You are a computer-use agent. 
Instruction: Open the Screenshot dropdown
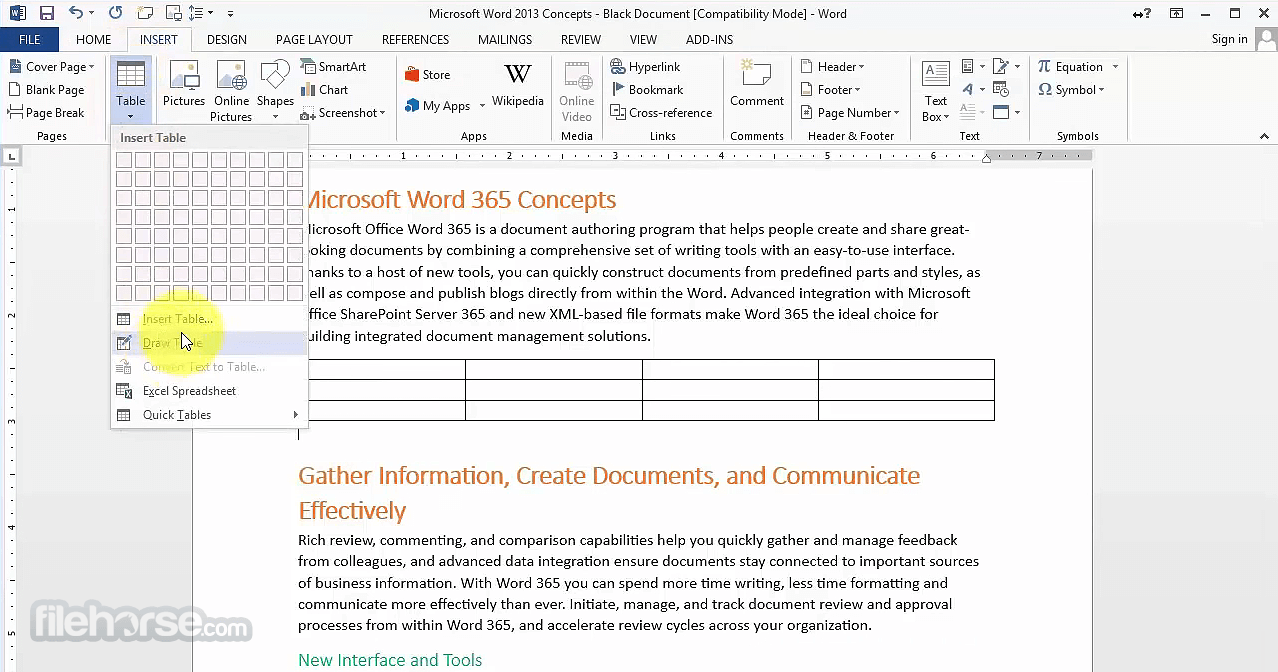343,113
